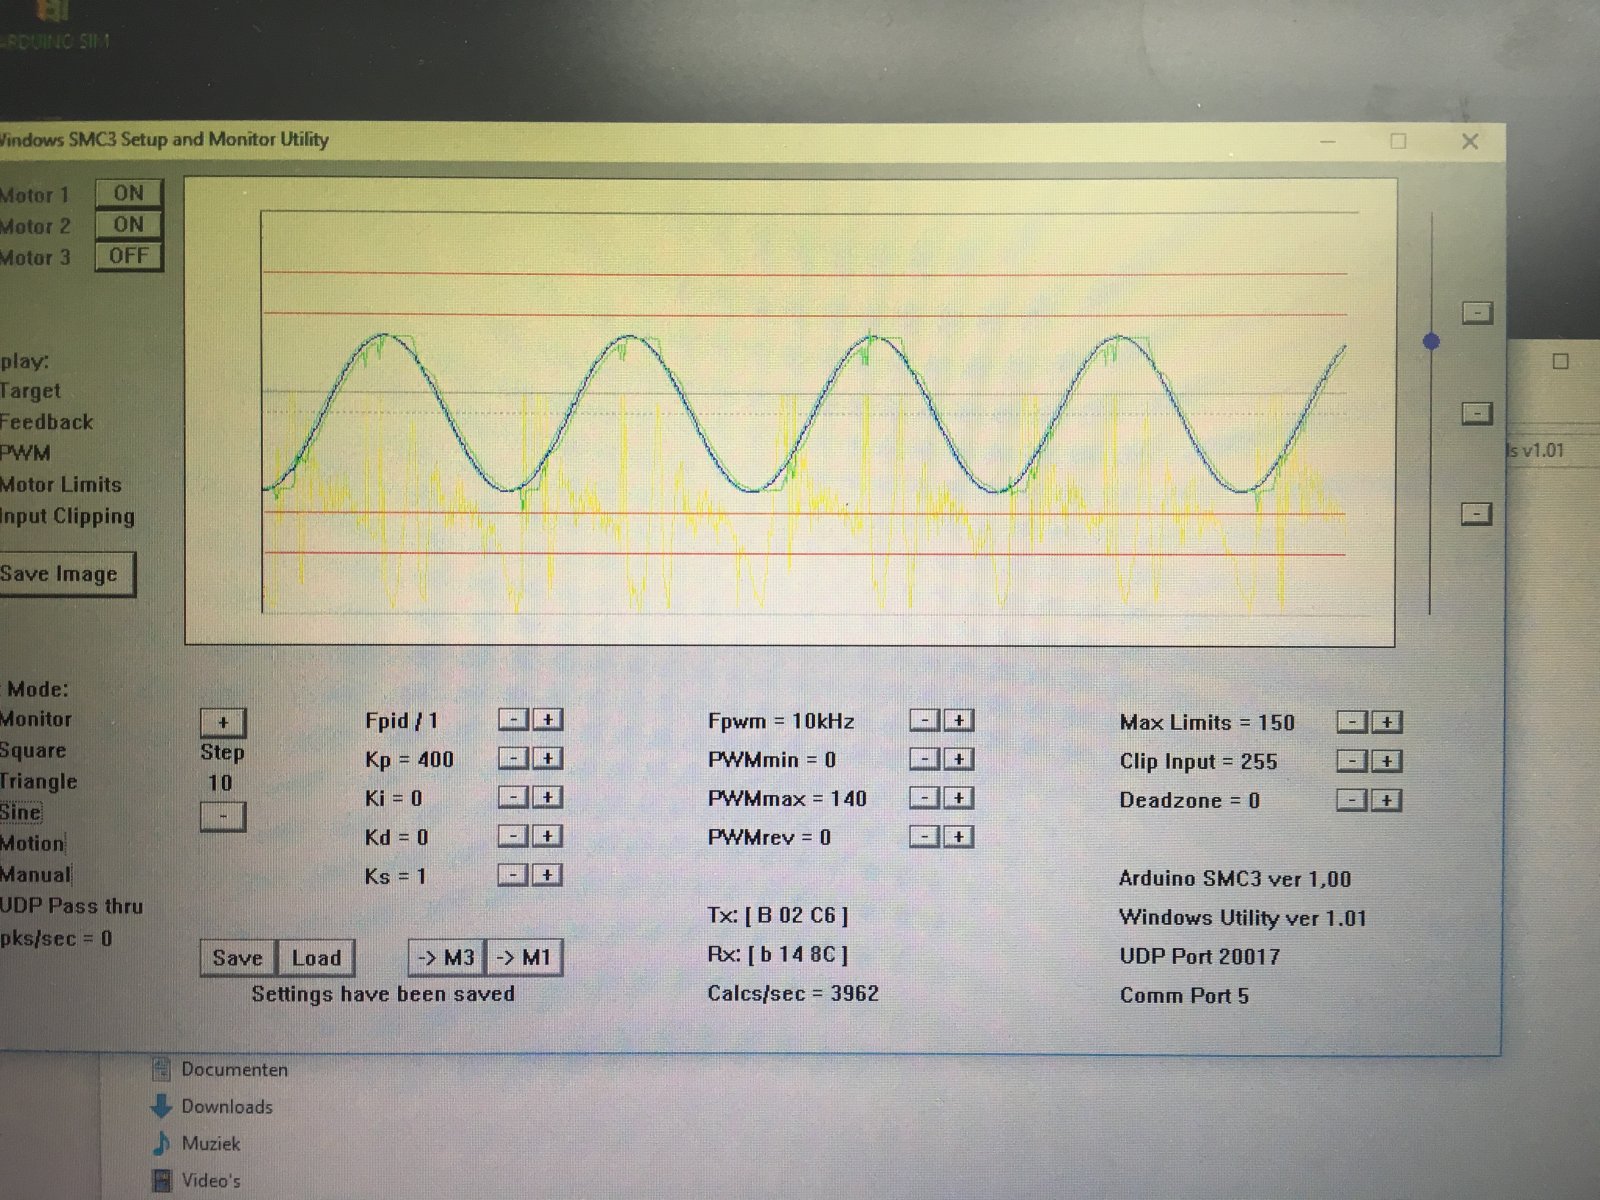Toggle Target trace display

(x=30, y=391)
